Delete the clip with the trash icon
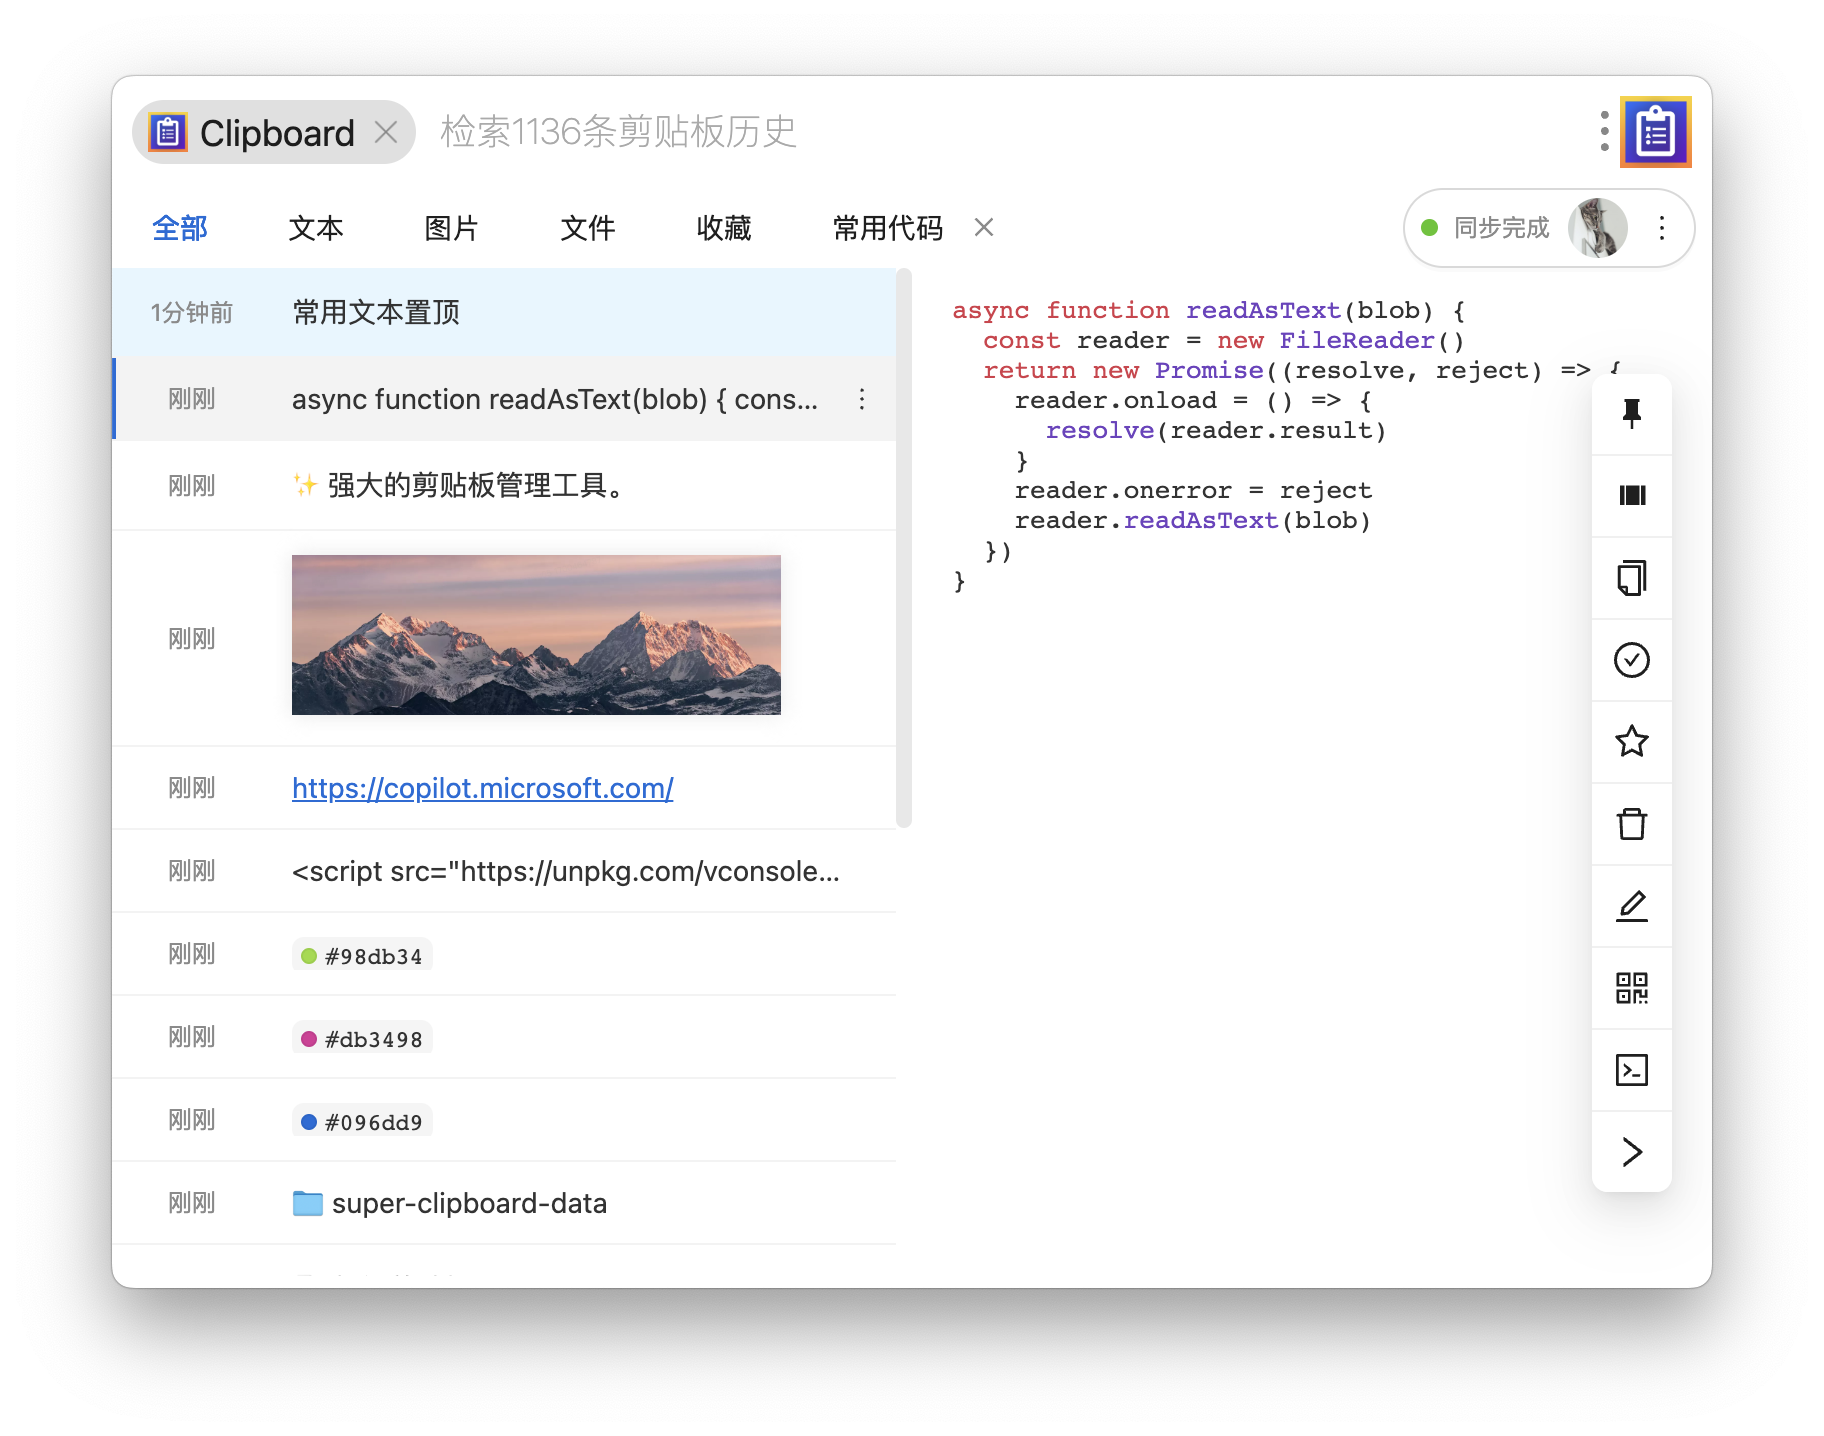Screen dimensions: 1824x1436 1631,823
